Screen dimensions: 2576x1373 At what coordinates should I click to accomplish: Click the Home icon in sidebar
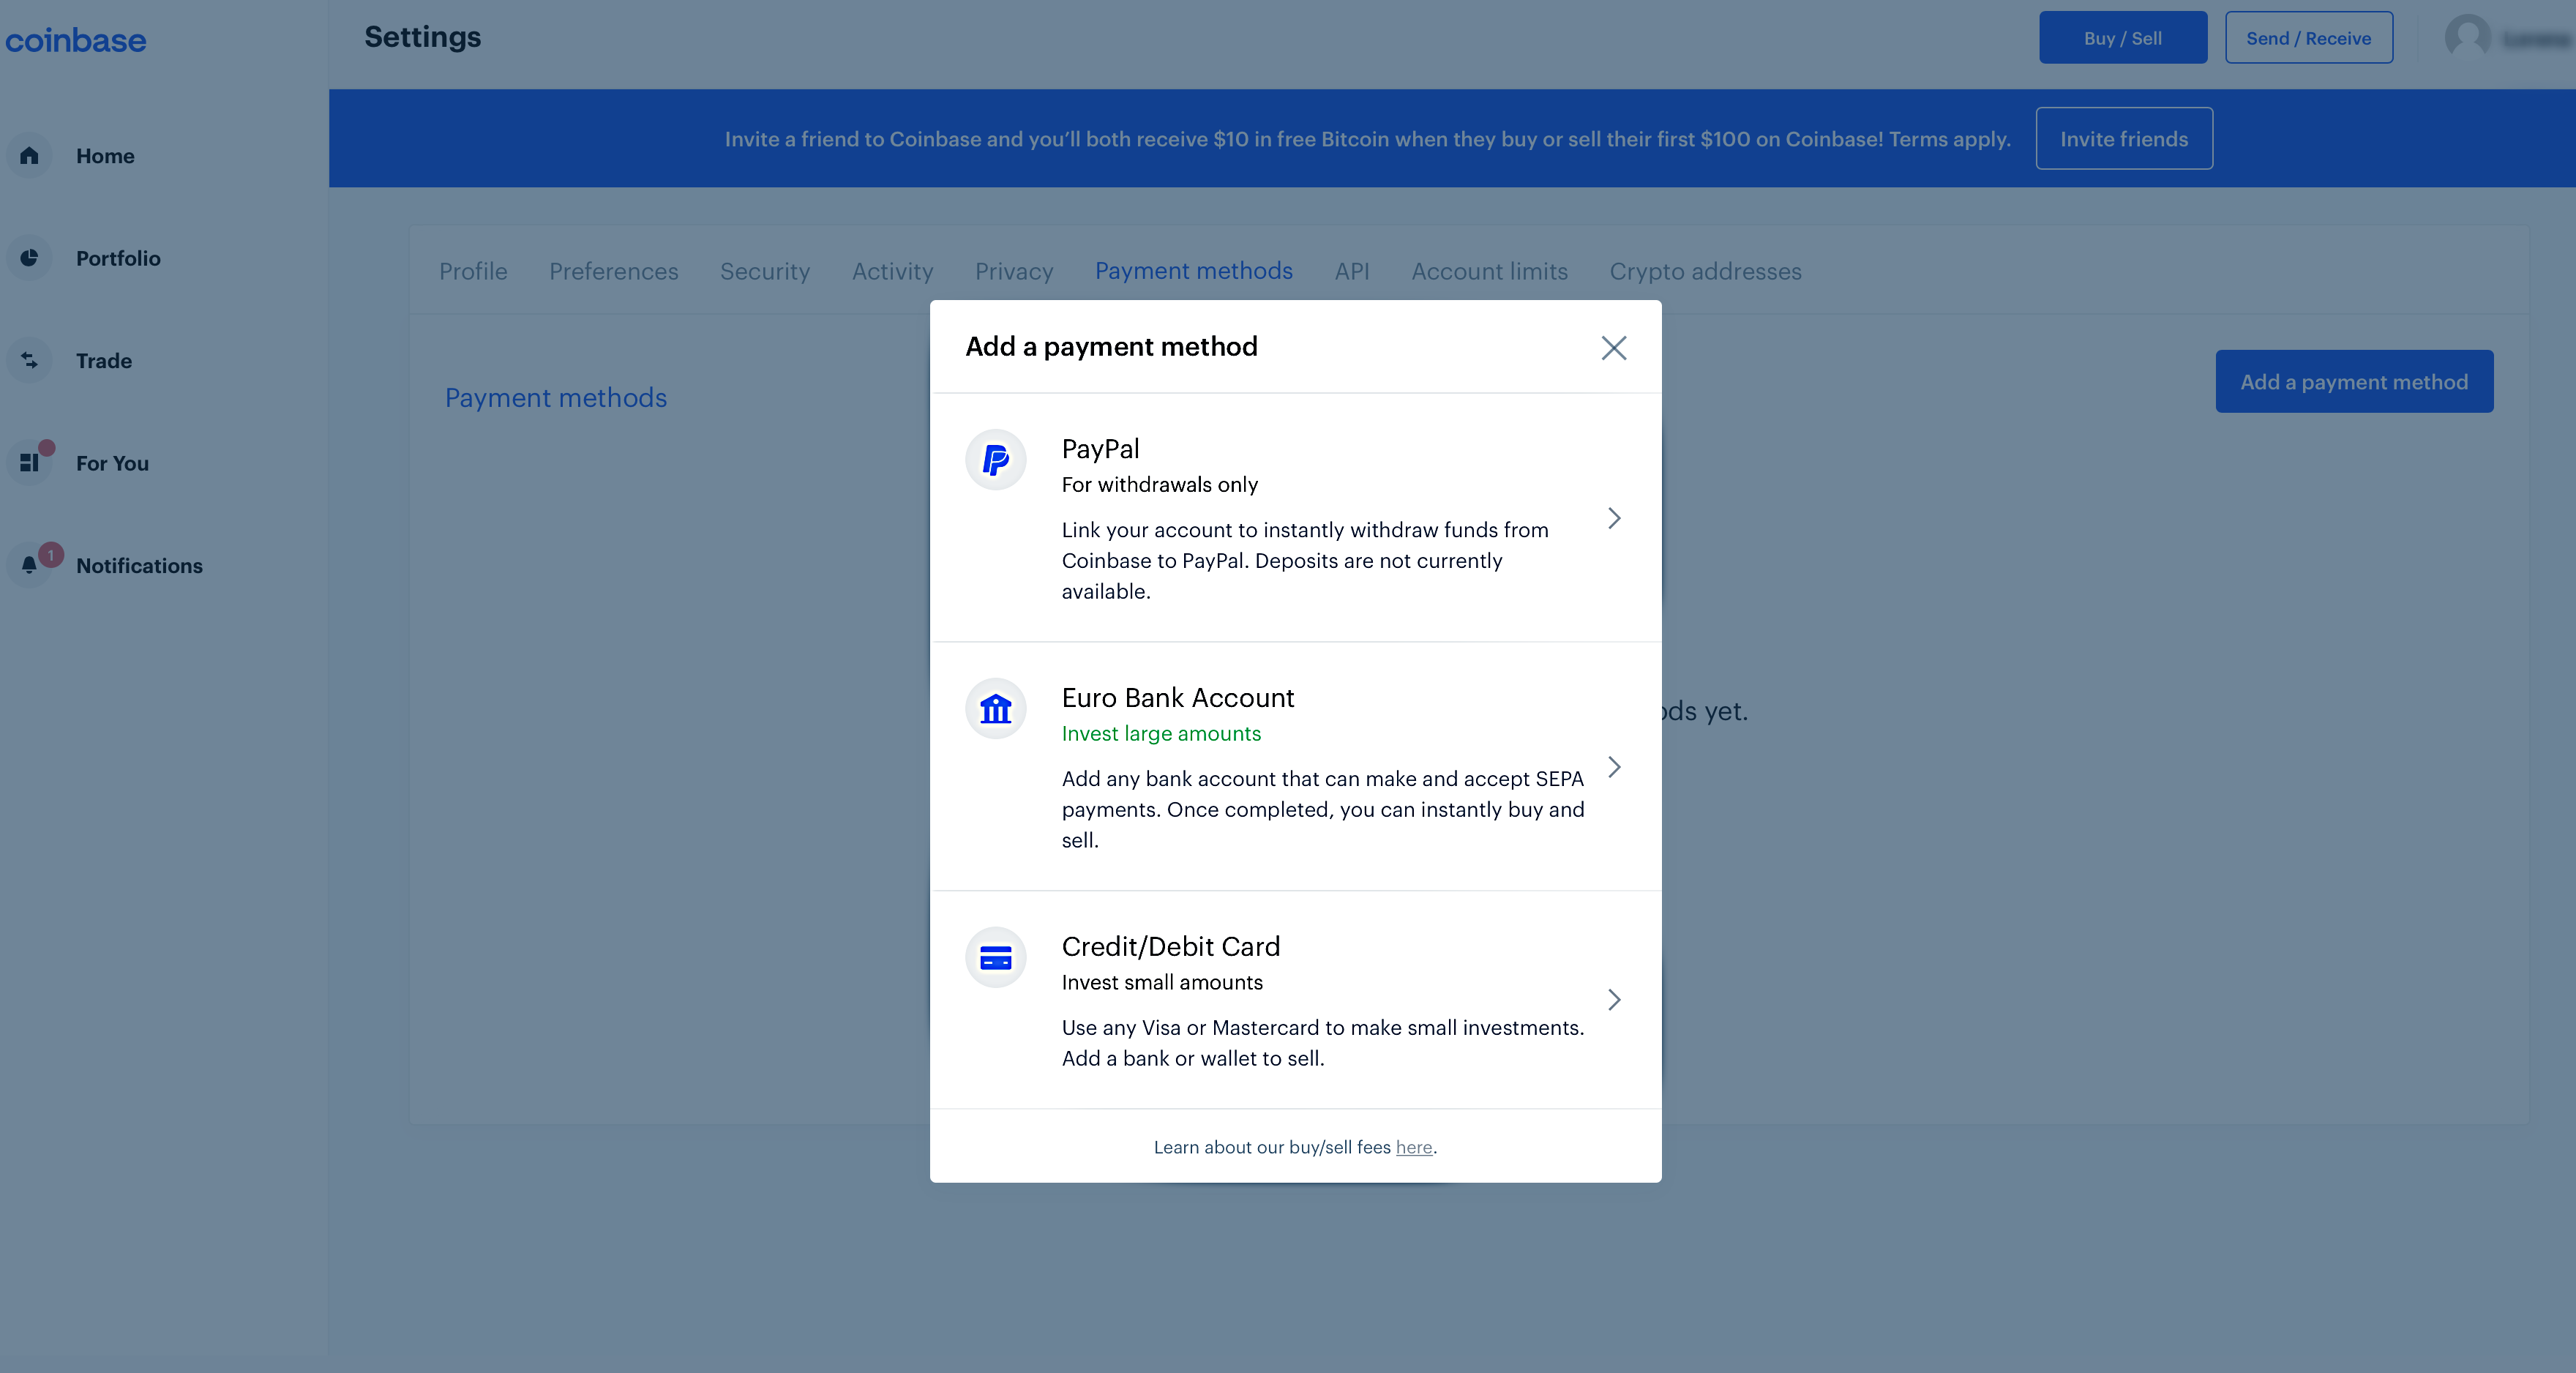coord(29,156)
